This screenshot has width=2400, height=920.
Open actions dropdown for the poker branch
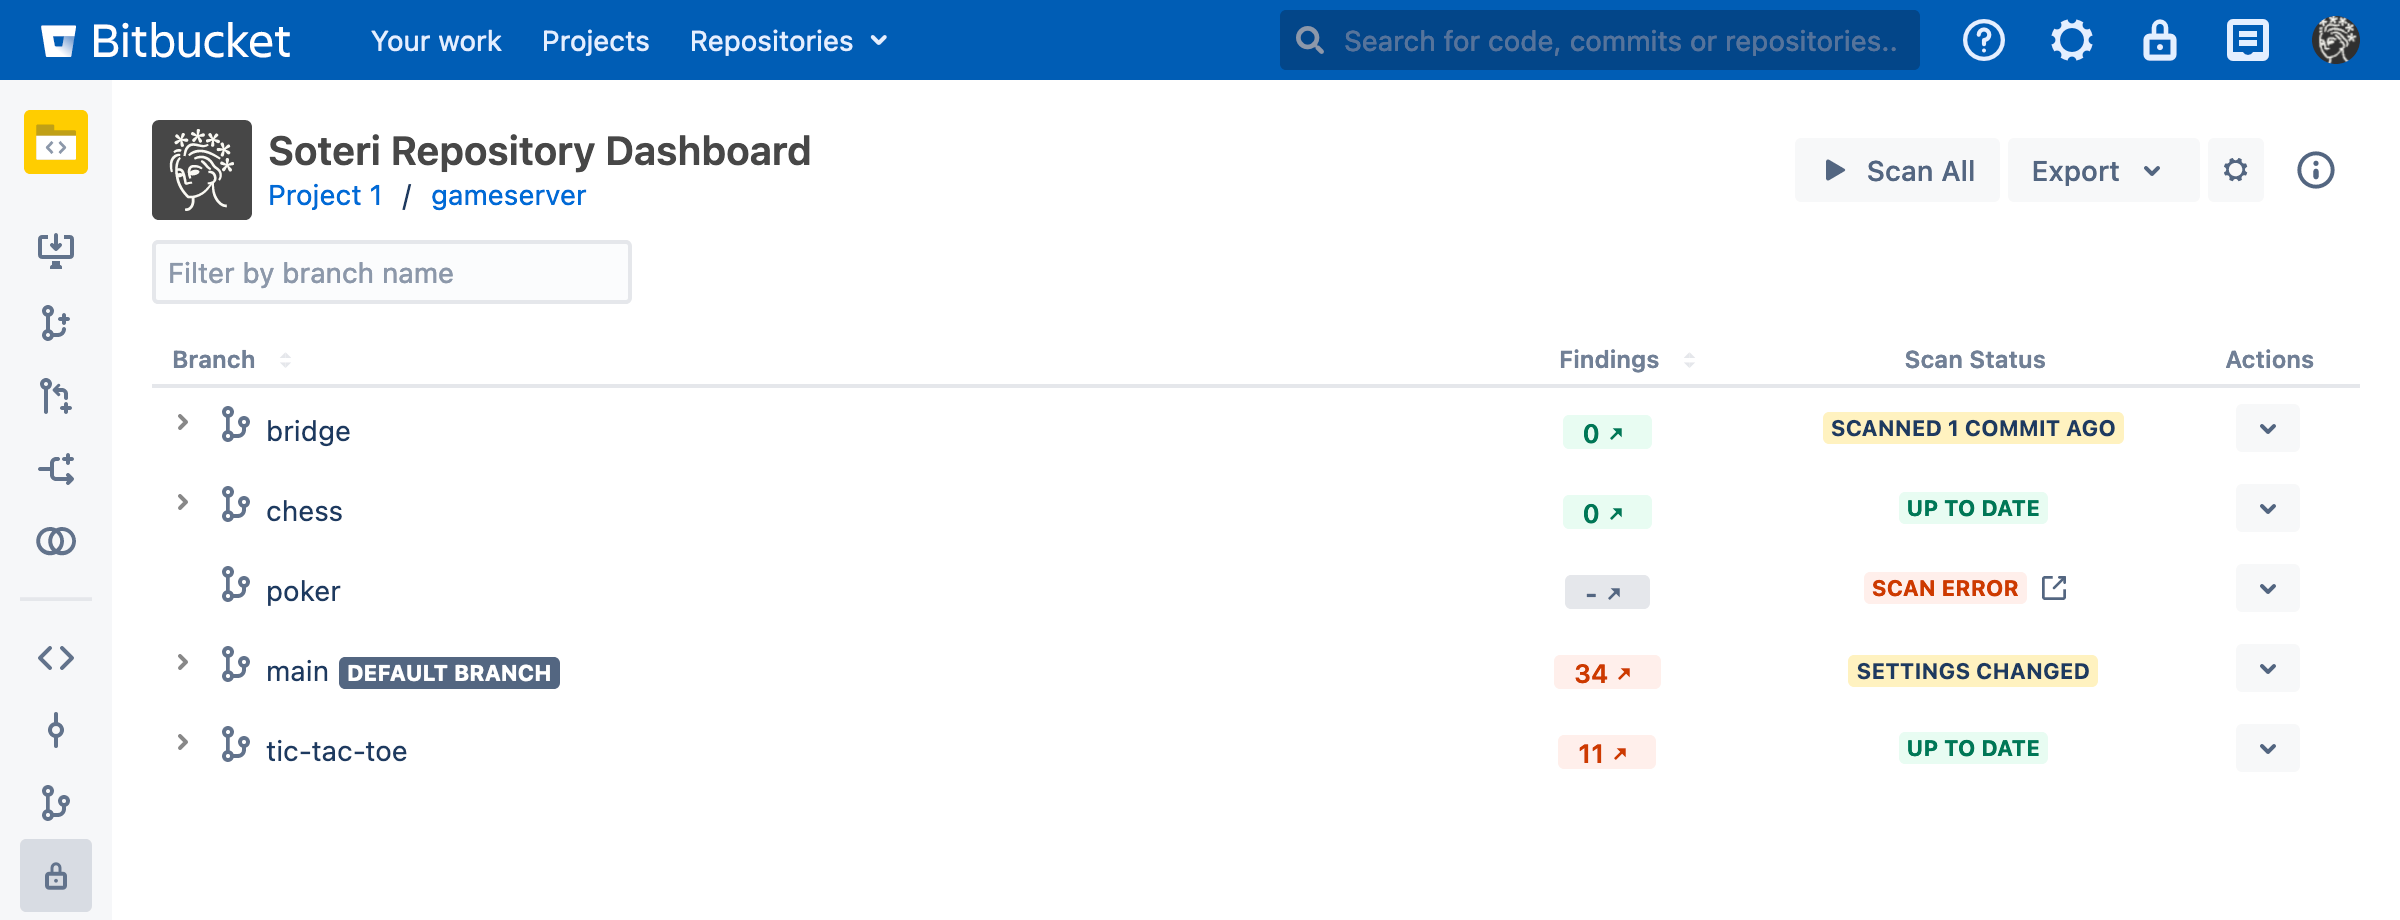(2267, 589)
